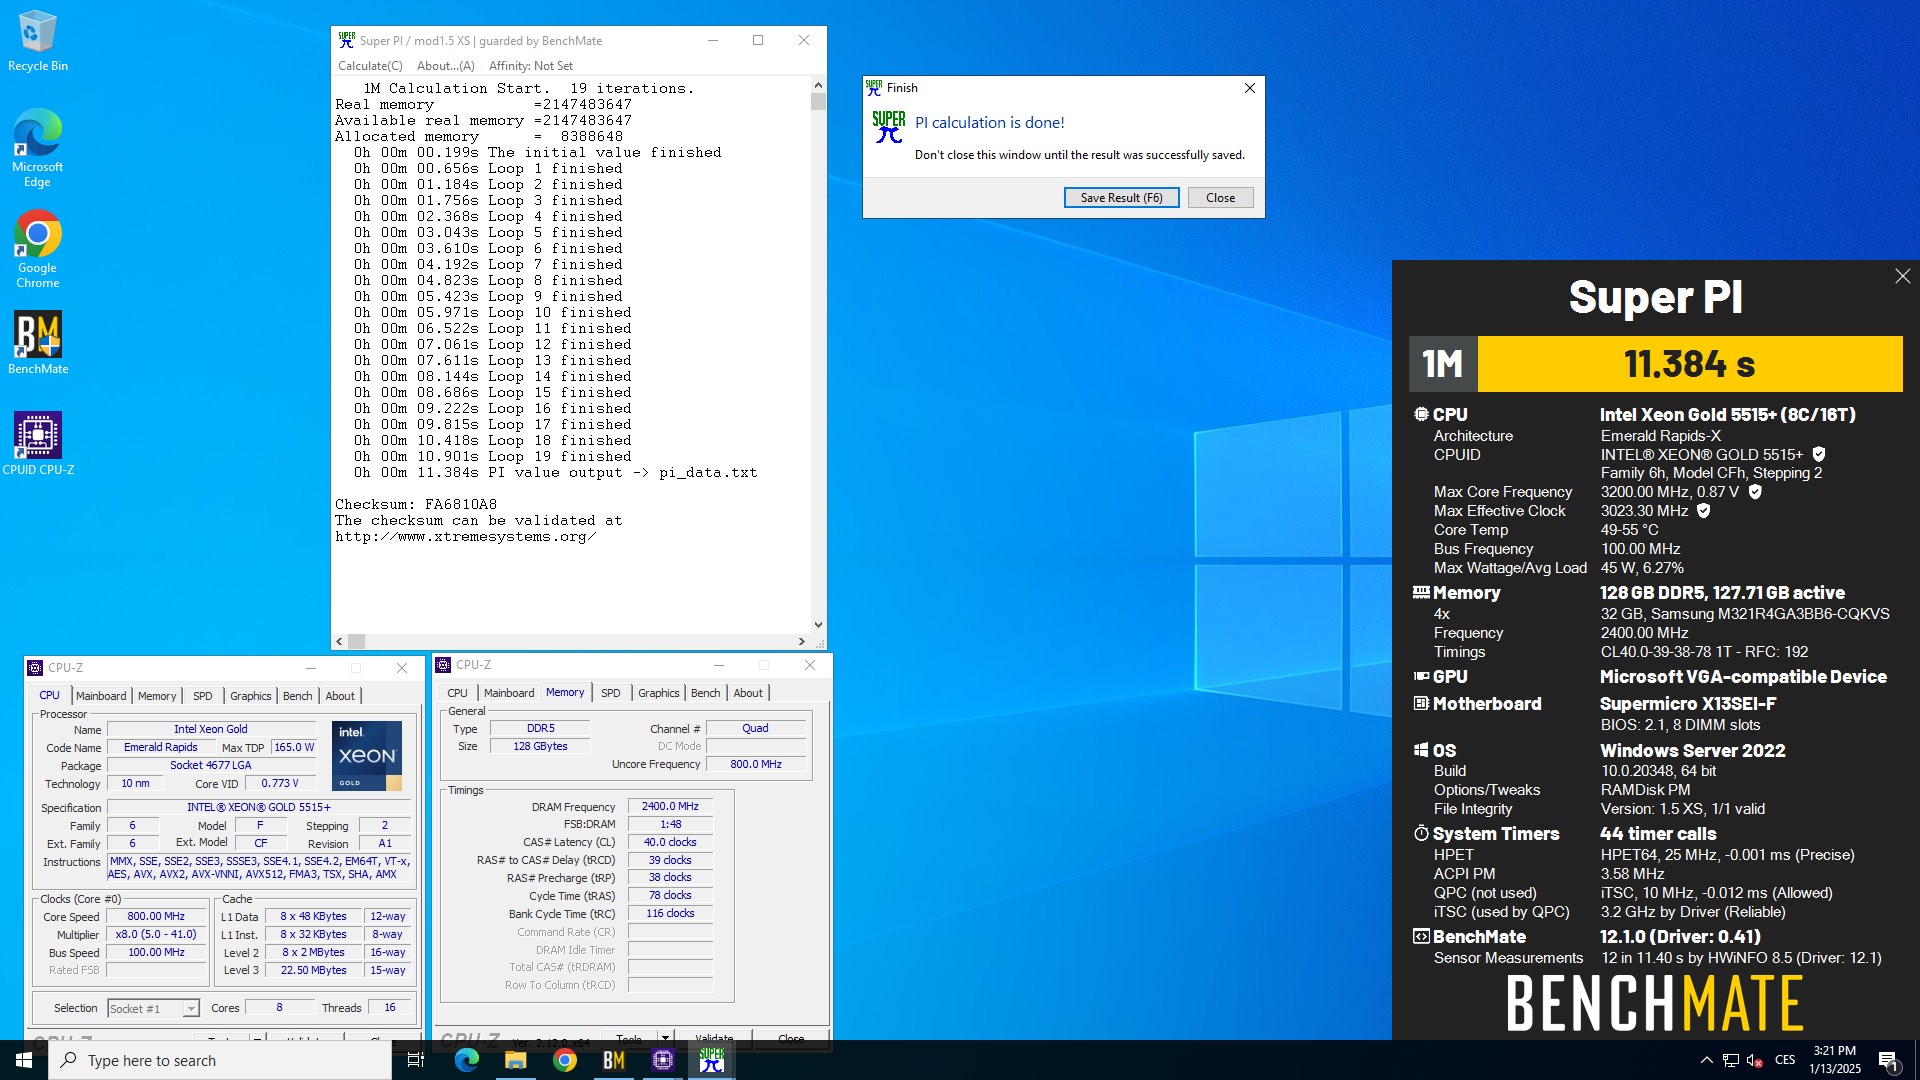
Task: Open the Tools dropdown arrow in CPU-Z
Action: click(x=664, y=1039)
